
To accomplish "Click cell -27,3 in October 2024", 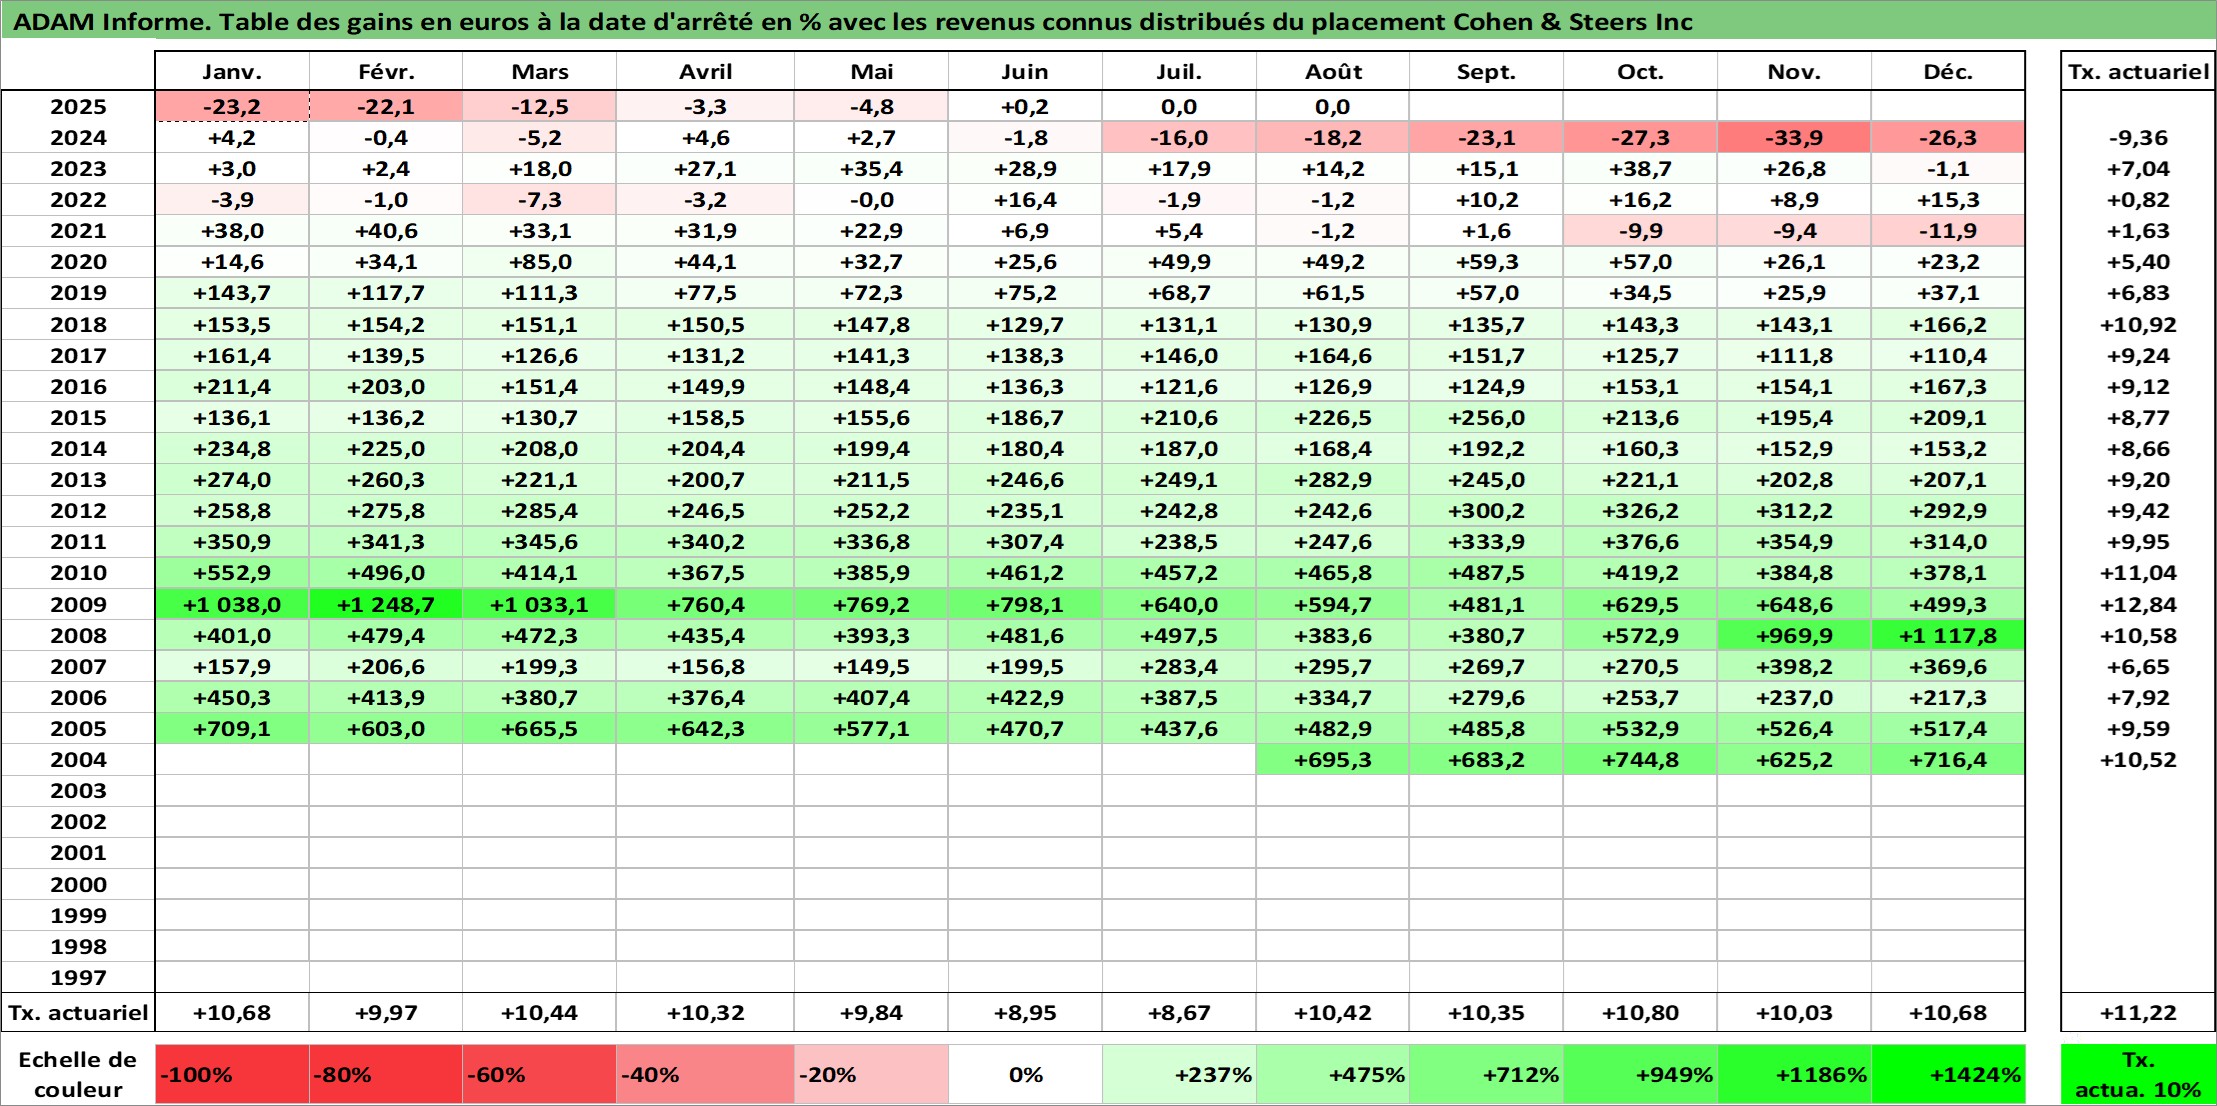I will click(x=1640, y=138).
